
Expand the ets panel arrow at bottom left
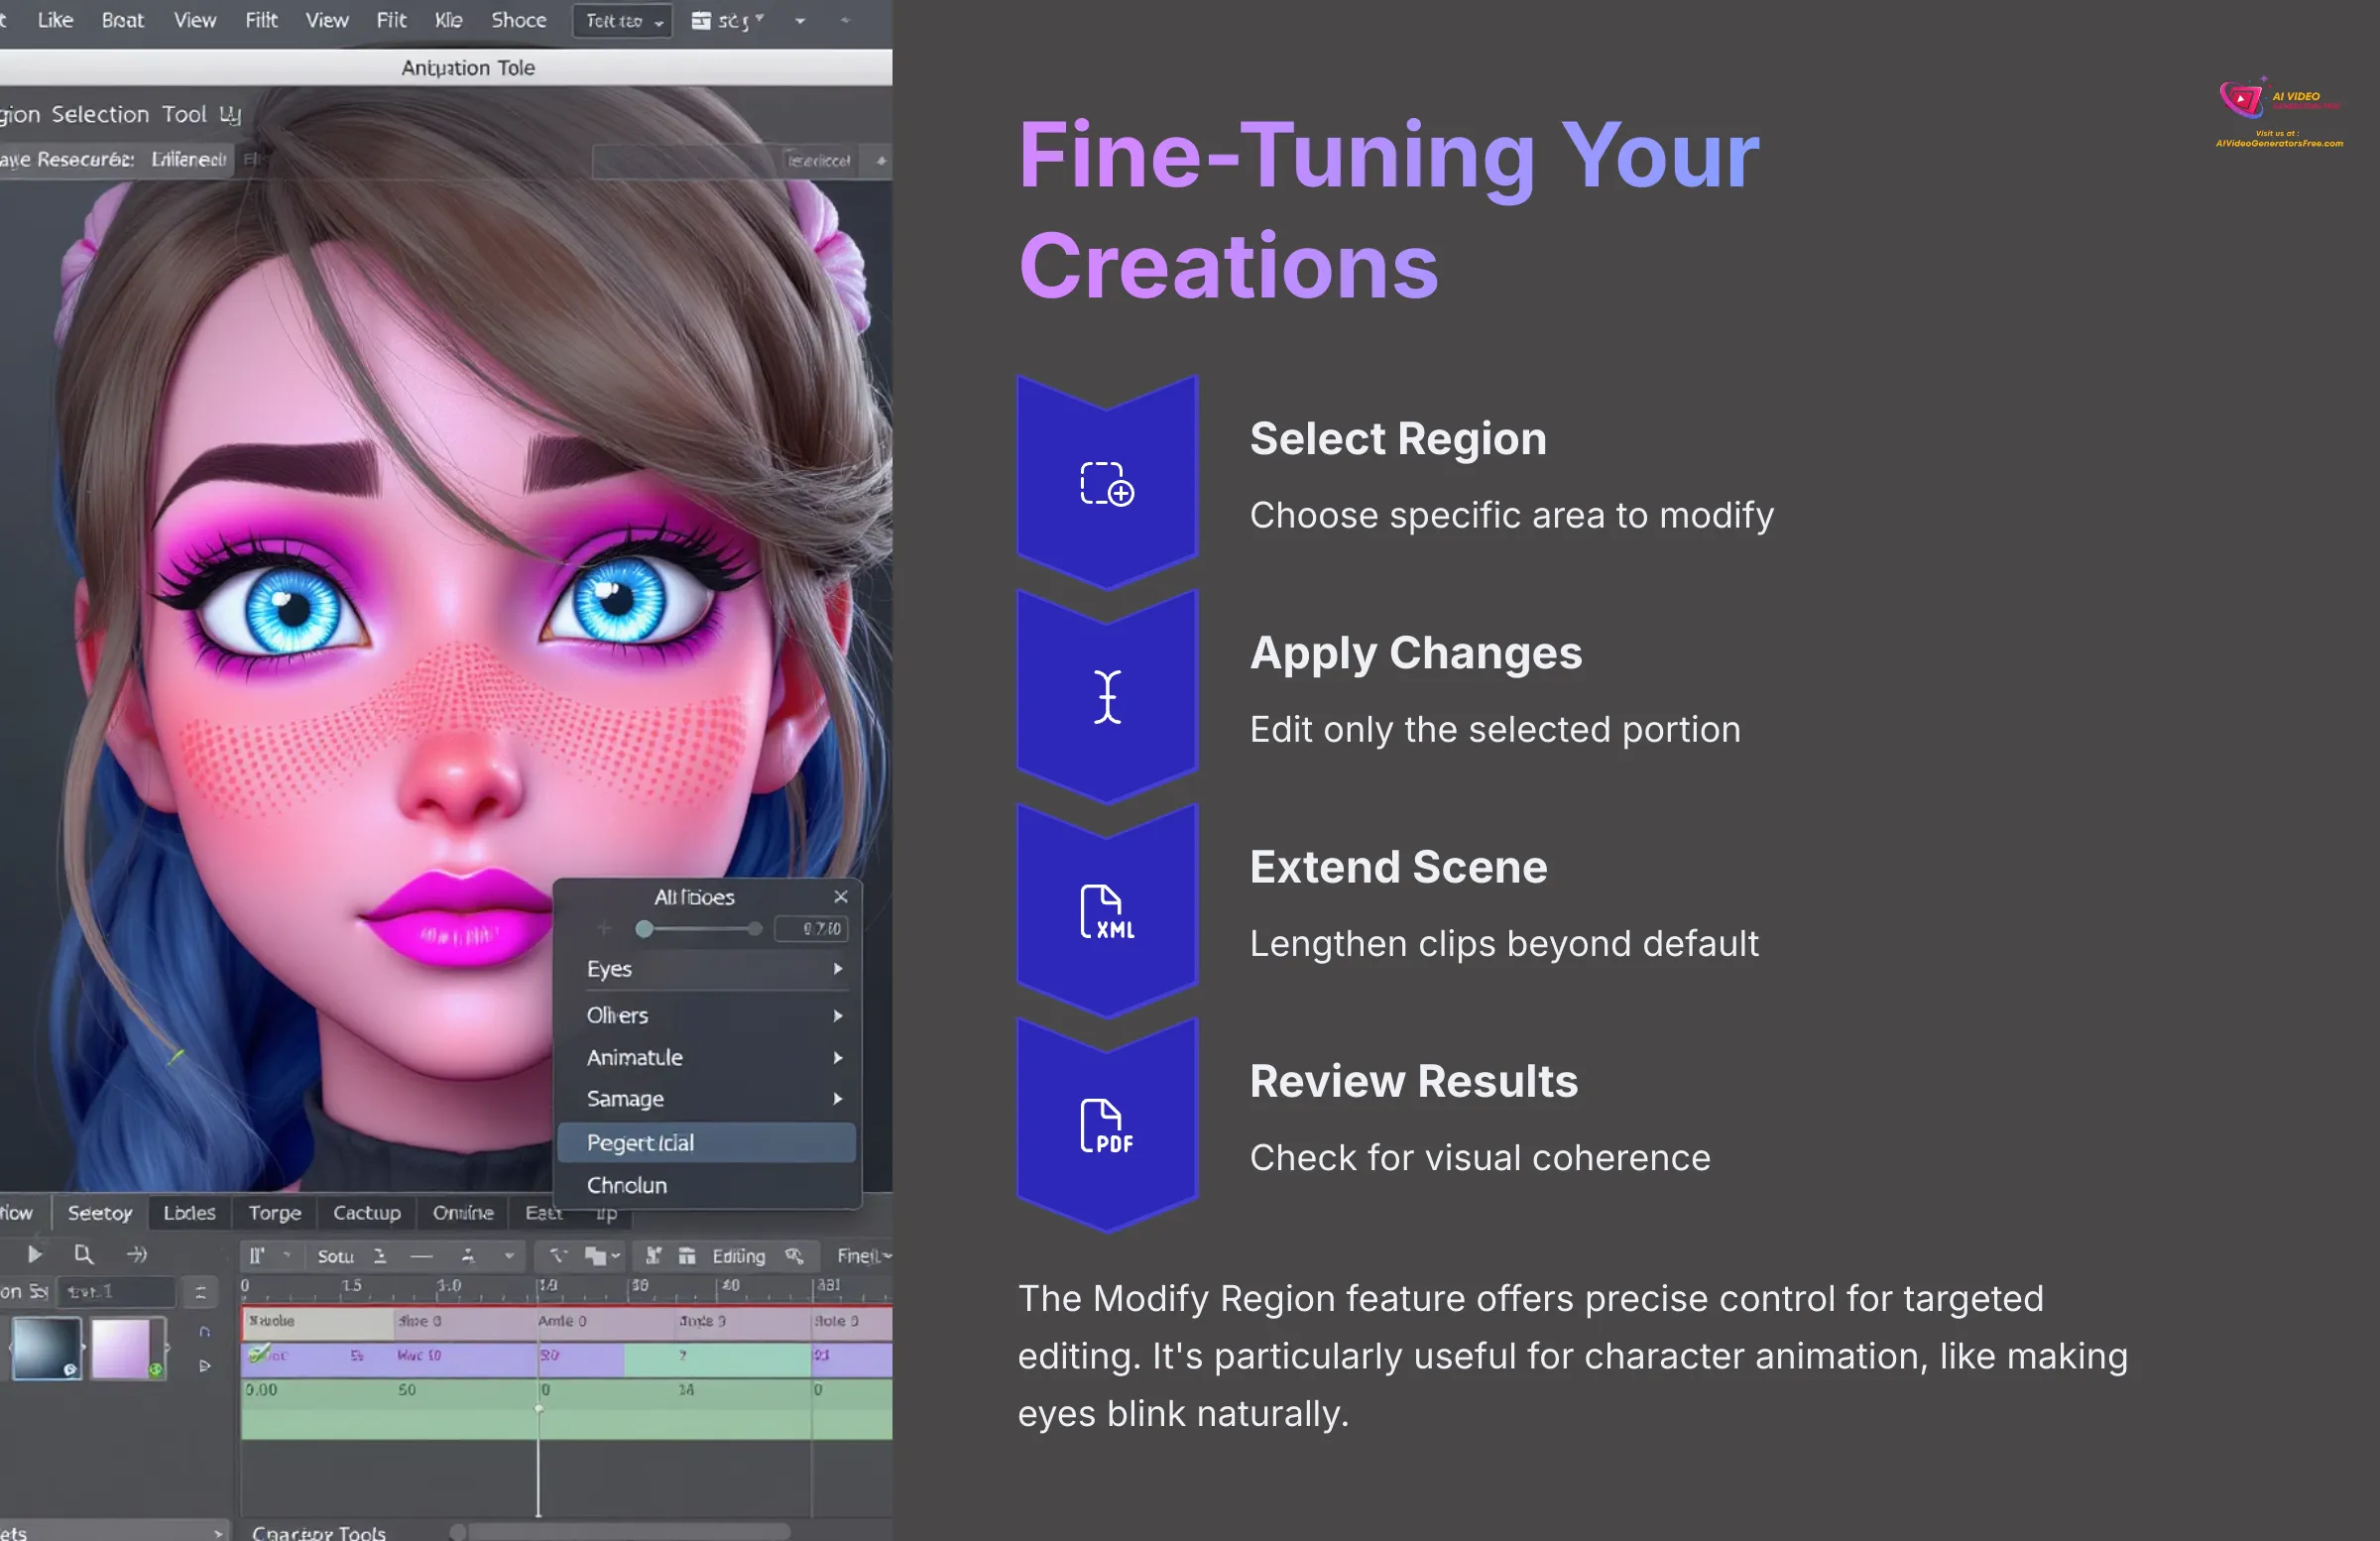pos(217,1532)
